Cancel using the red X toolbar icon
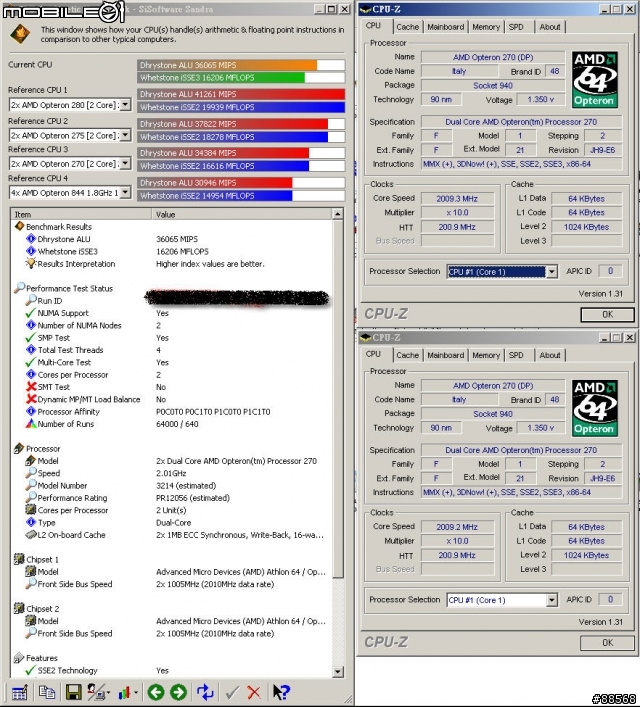This screenshot has height=707, width=640. [x=254, y=693]
